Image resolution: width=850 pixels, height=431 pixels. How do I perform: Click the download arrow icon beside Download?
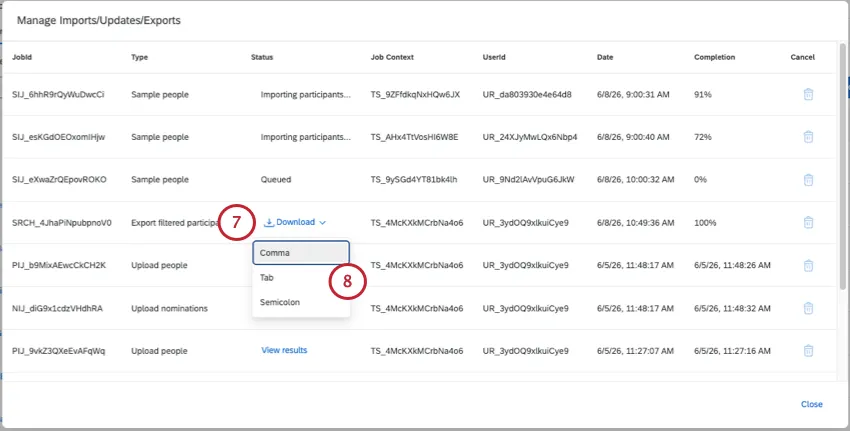tap(269, 222)
